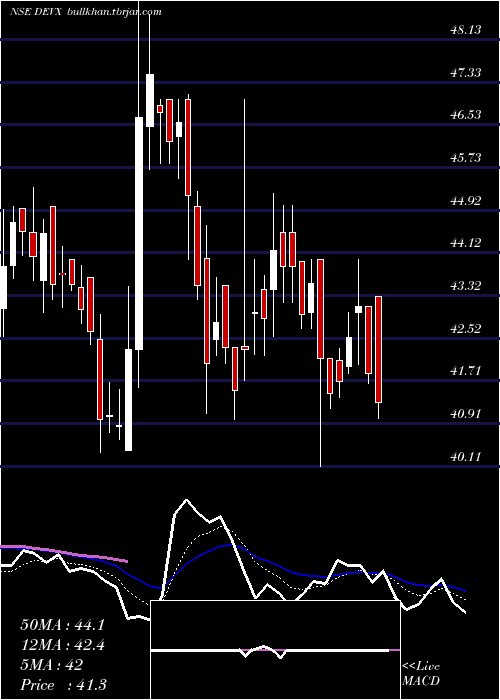Viewport: 500px width, 700px height.
Task: Click the pink moving average line segment
Action: click(x=64, y=553)
